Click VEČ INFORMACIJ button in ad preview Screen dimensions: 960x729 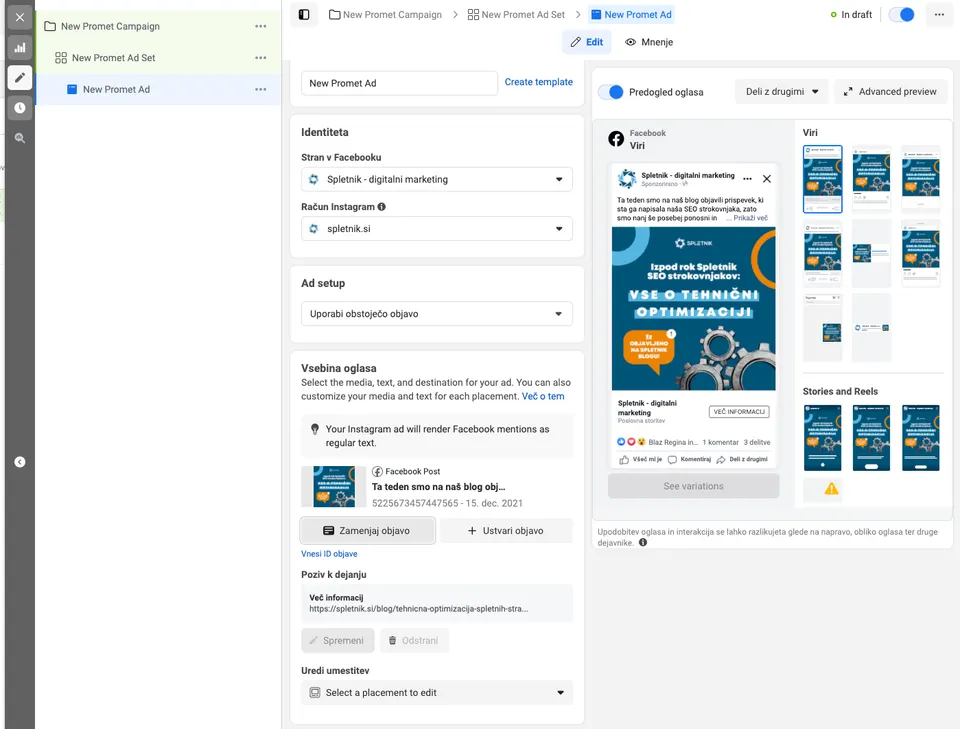[739, 412]
